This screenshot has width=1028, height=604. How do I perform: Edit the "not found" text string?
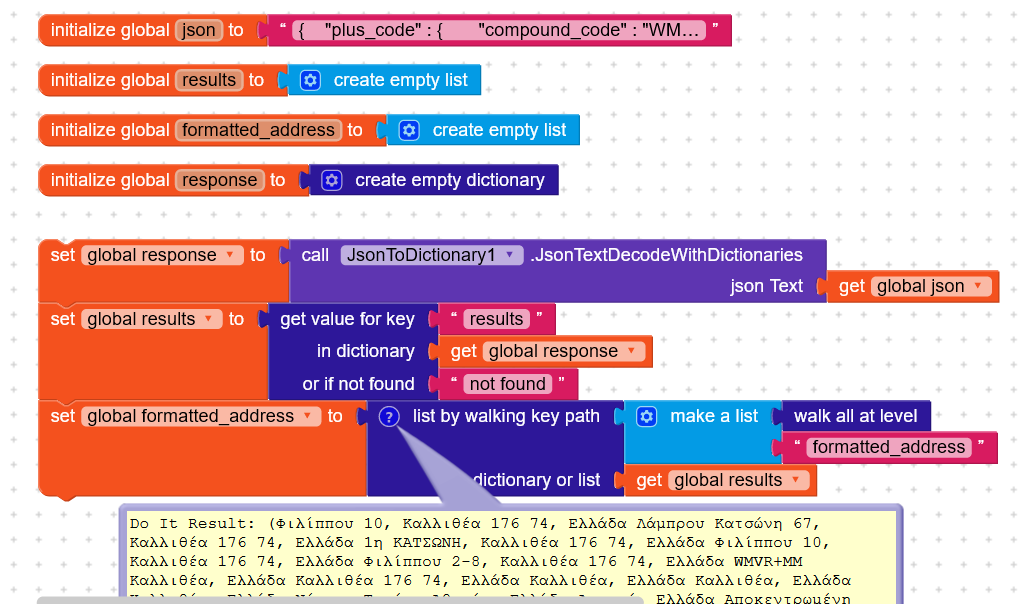click(x=507, y=384)
